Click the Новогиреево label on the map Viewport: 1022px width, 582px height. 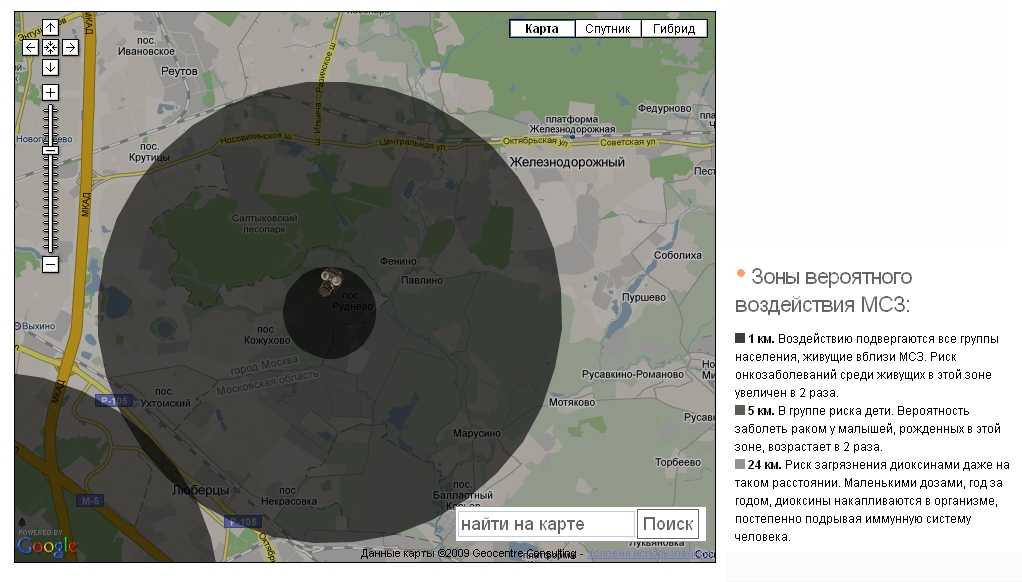tap(44, 139)
